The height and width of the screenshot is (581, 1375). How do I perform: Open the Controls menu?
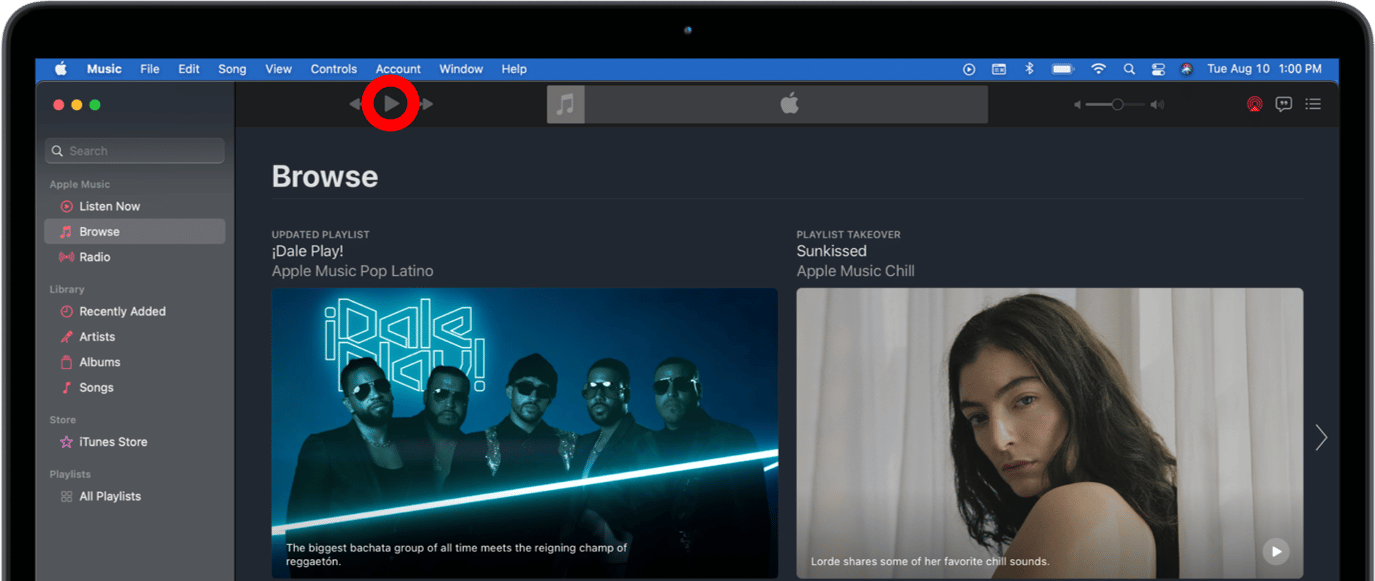point(334,69)
